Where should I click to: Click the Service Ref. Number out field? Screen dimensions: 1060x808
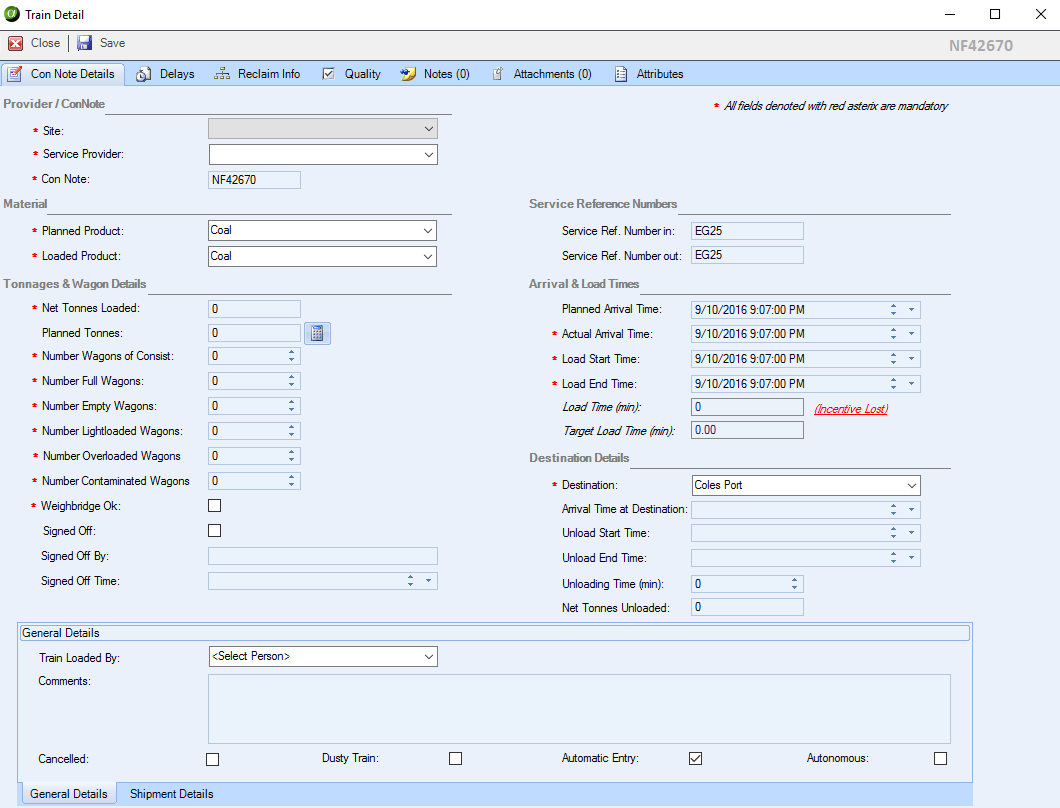pos(747,255)
